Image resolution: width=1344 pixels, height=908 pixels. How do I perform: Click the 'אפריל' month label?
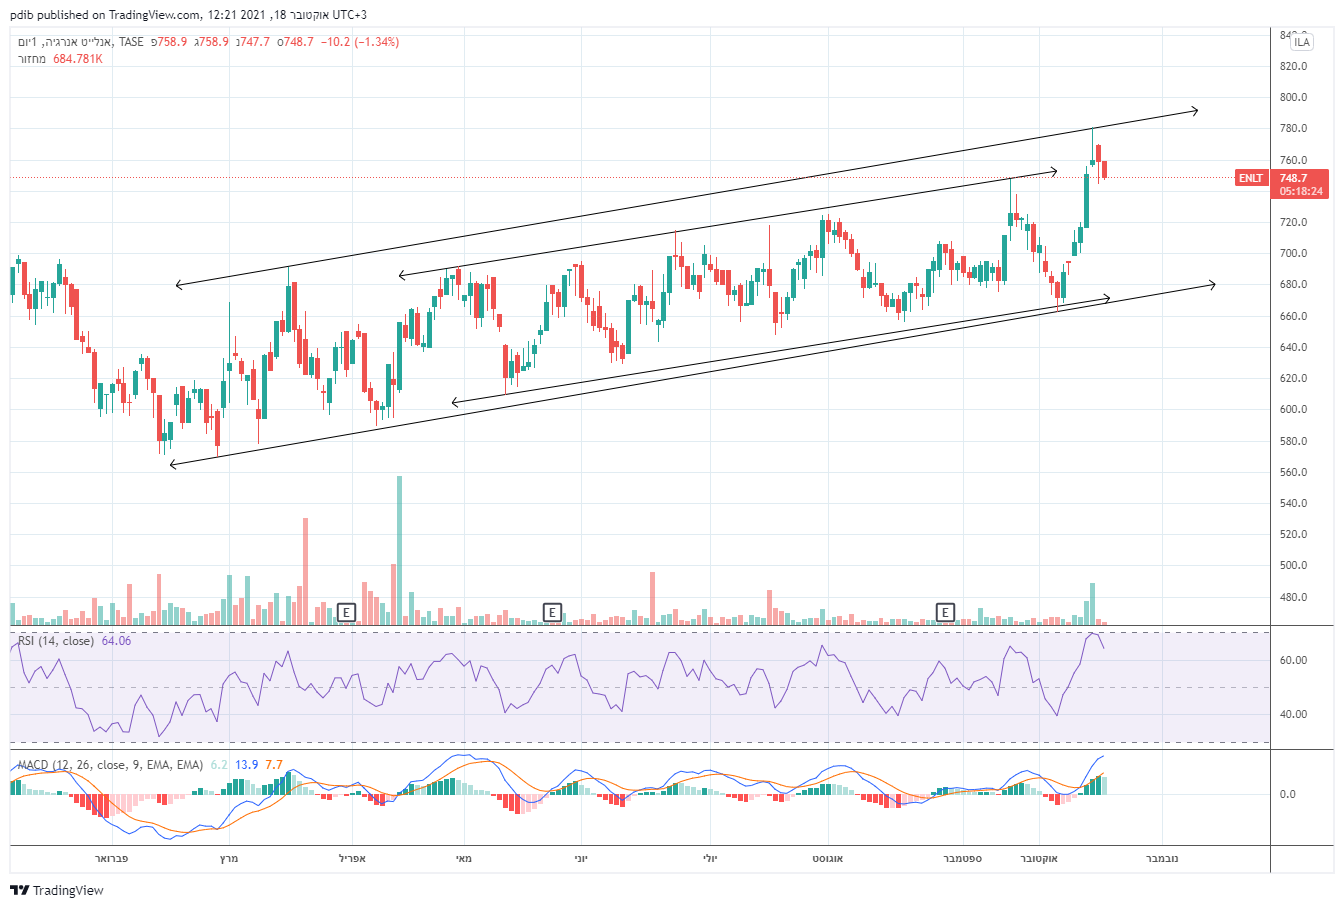coord(352,858)
